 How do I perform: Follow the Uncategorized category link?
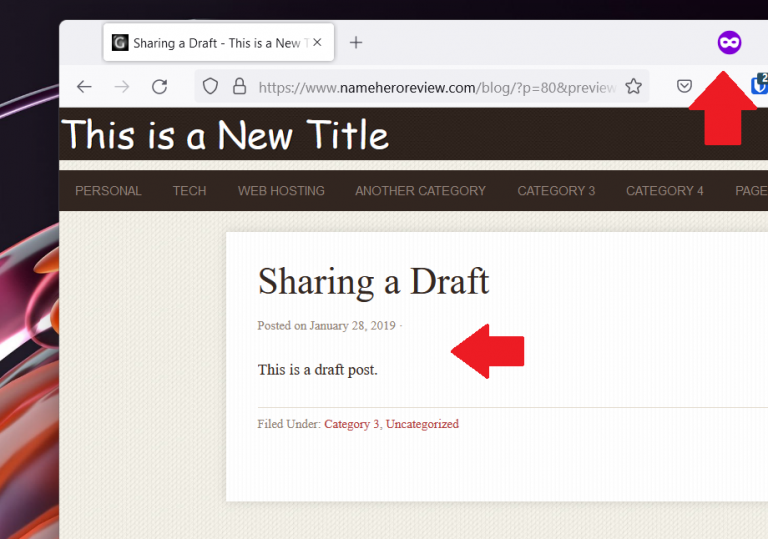tap(422, 424)
